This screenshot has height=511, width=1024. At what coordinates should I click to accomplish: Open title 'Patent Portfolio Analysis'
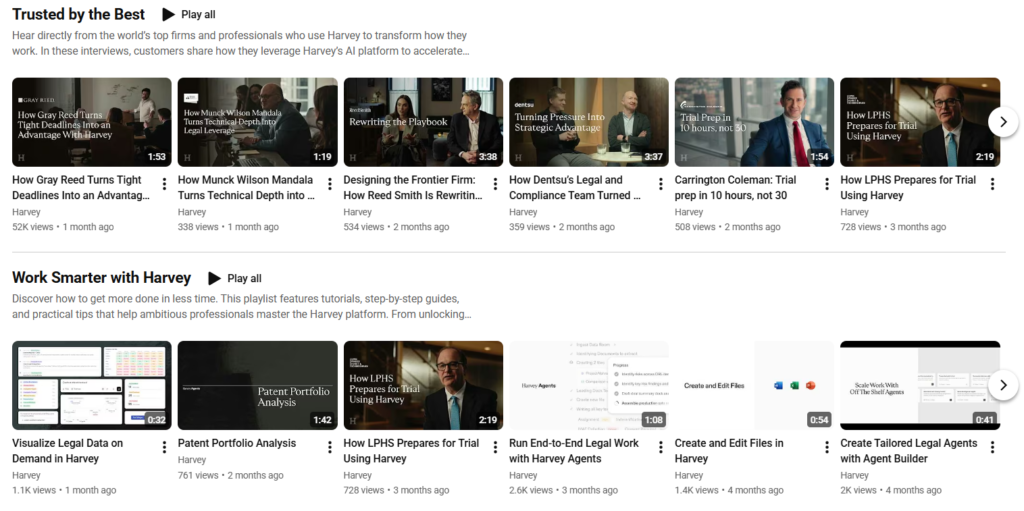pos(236,443)
